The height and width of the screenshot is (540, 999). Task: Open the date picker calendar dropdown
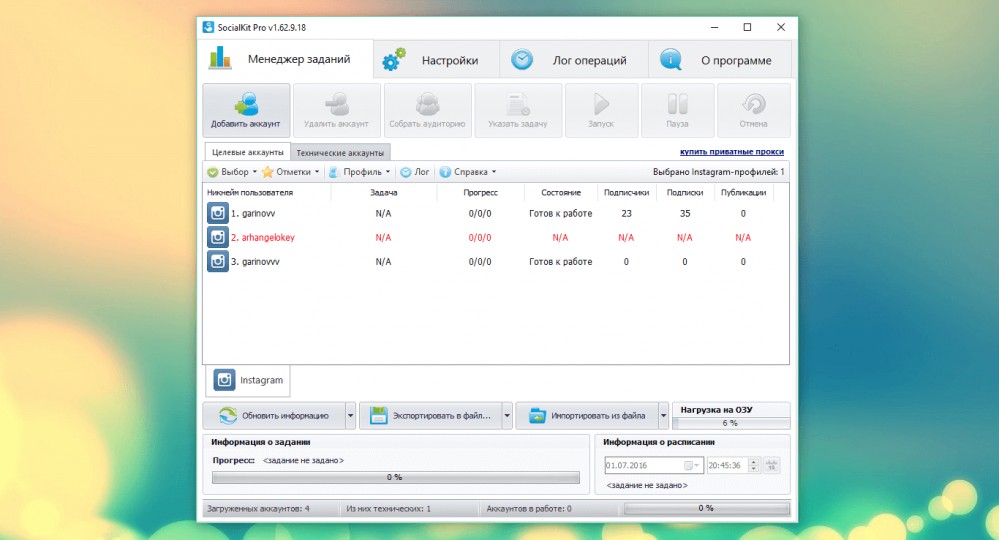click(x=692, y=465)
